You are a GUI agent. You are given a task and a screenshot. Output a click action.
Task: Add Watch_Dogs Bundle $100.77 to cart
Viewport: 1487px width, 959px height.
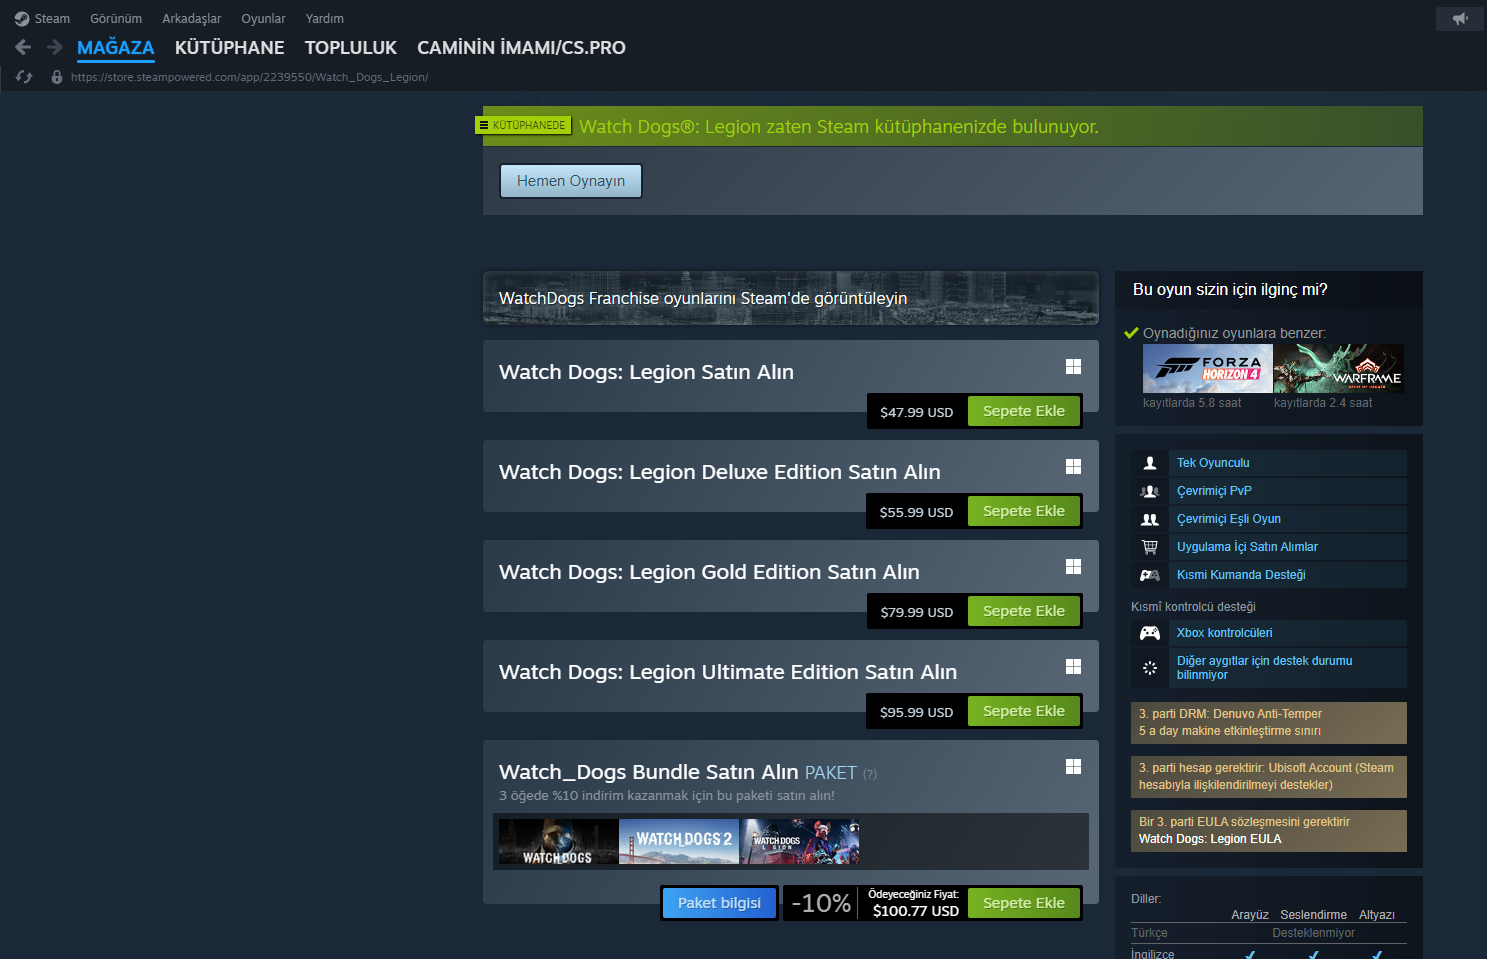(x=1024, y=903)
